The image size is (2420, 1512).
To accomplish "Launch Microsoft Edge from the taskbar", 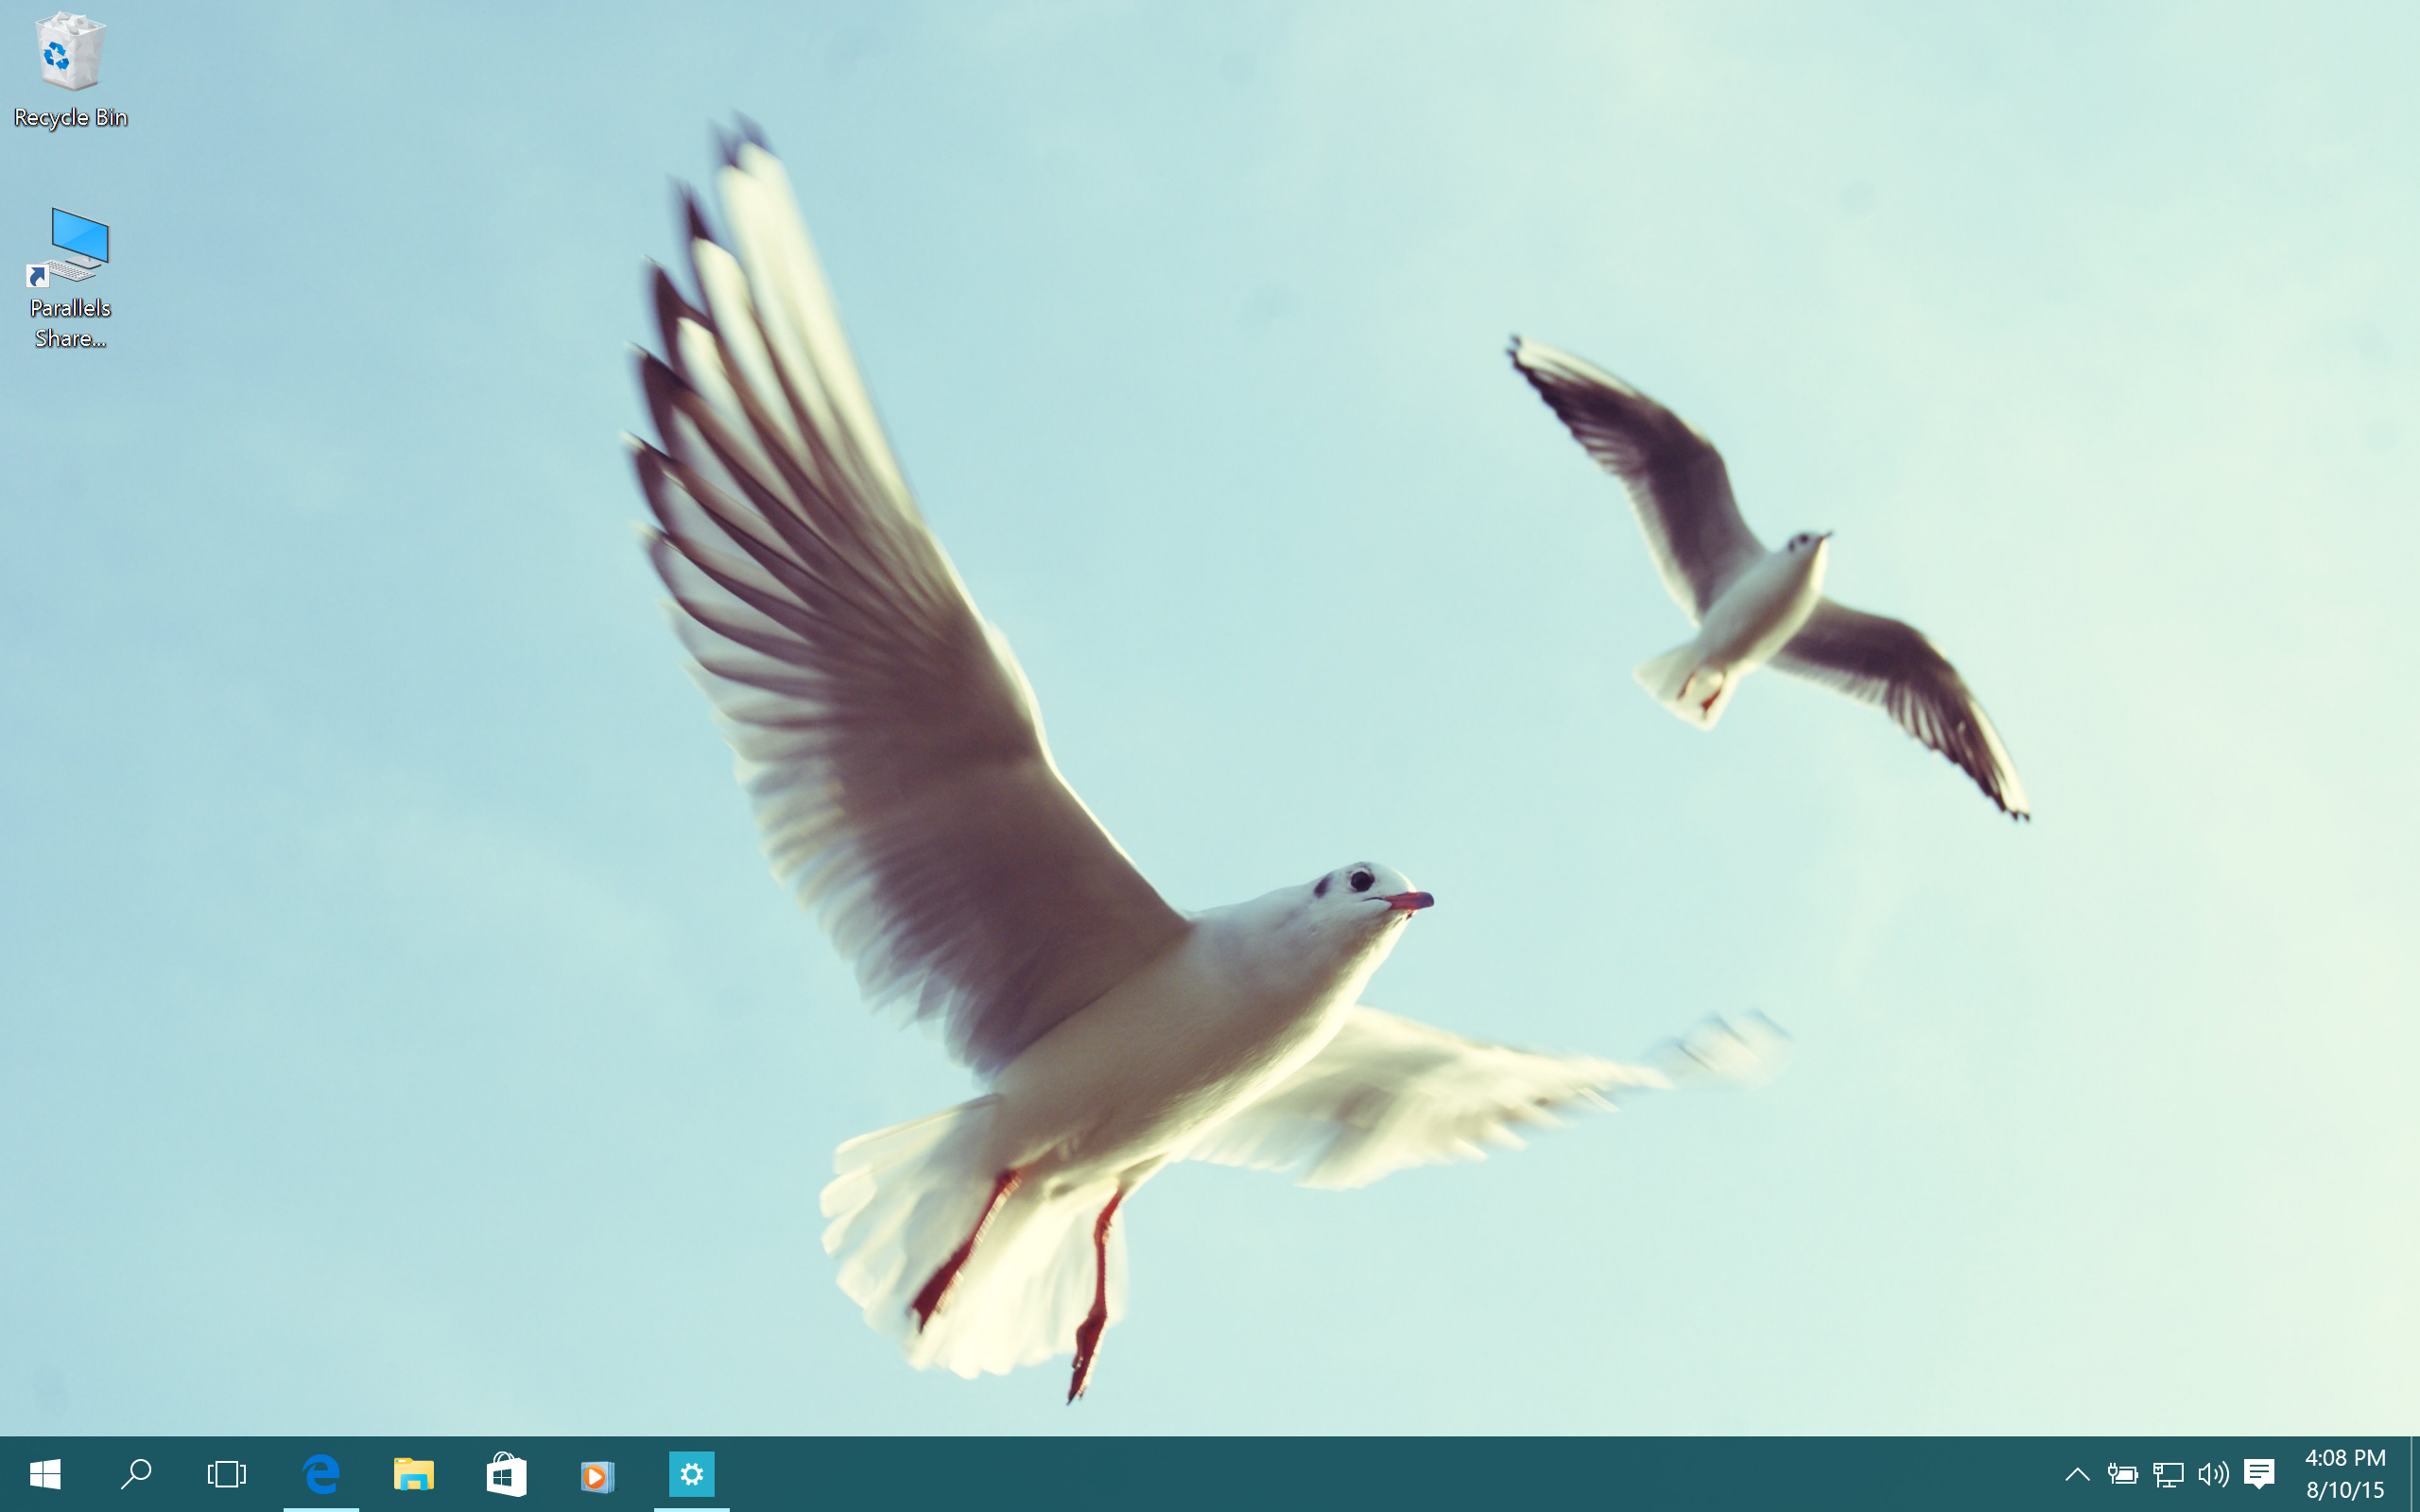I will 321,1474.
